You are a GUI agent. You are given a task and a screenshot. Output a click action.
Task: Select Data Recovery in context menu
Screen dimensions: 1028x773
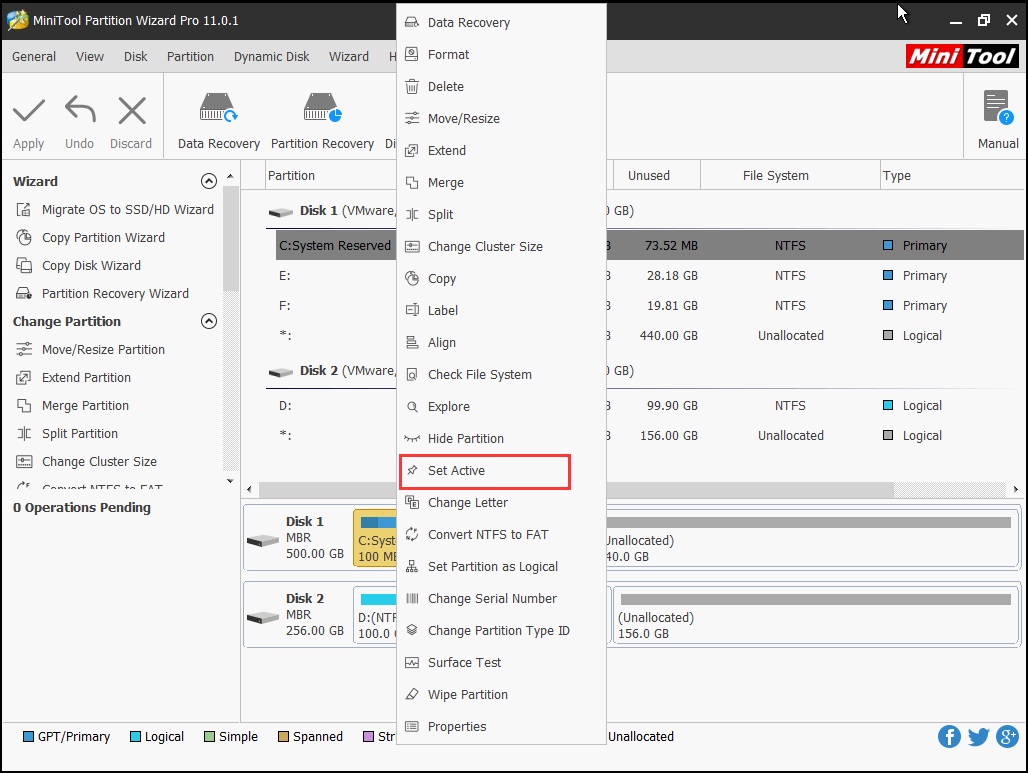coord(502,22)
